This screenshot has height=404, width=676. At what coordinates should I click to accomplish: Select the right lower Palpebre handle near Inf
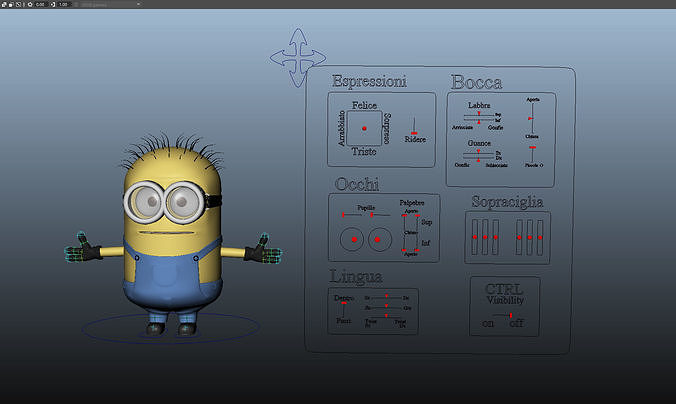(417, 250)
